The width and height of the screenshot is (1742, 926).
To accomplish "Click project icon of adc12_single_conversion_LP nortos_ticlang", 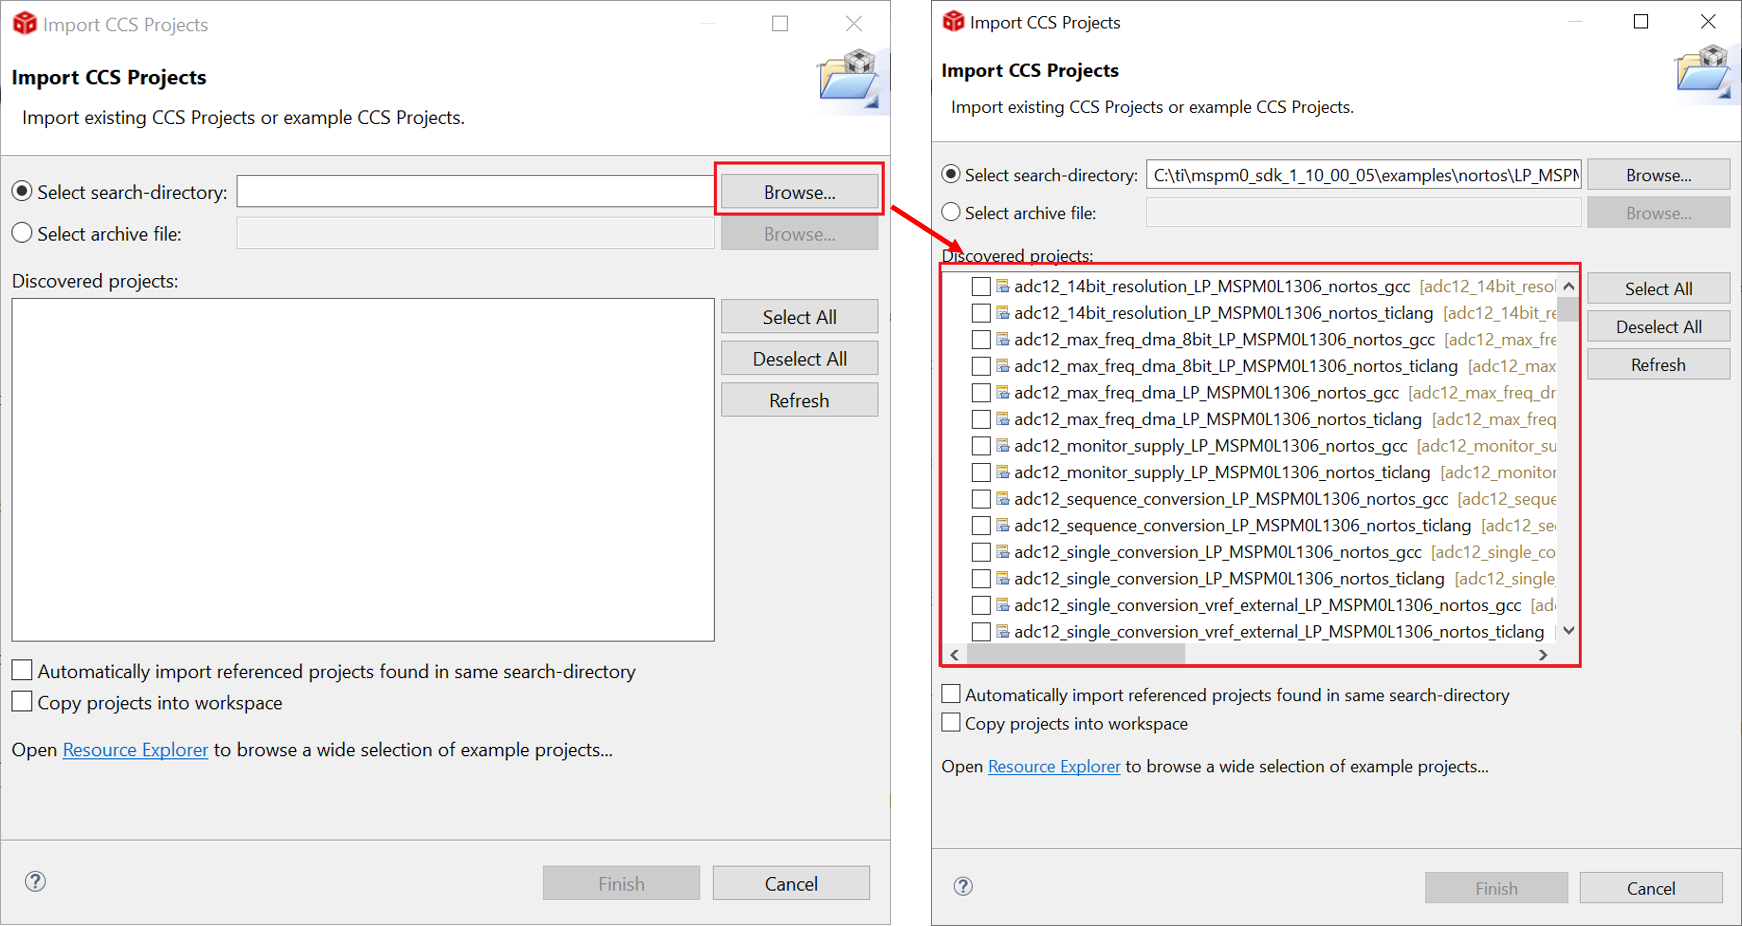I will coord(1002,578).
